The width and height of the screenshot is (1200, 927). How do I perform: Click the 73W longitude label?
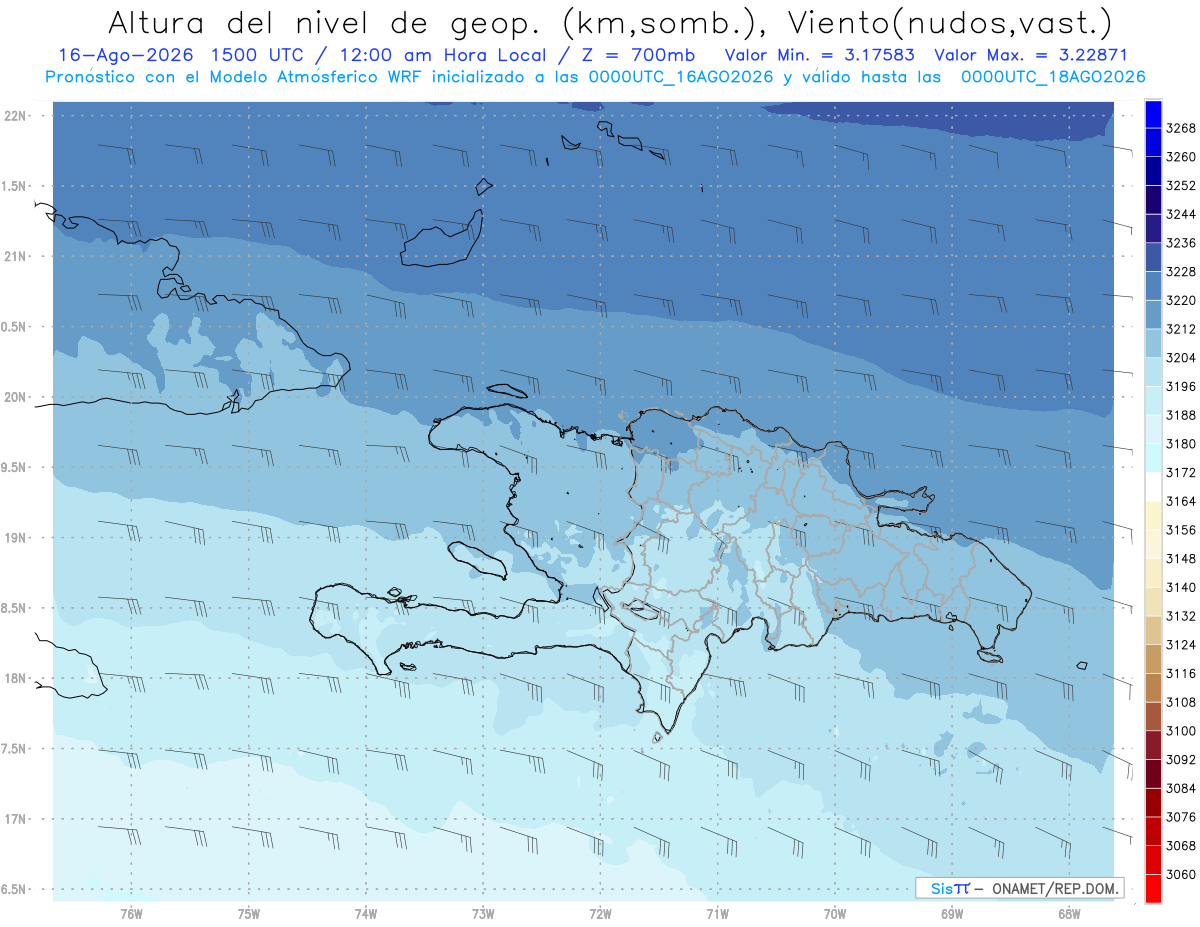(483, 914)
